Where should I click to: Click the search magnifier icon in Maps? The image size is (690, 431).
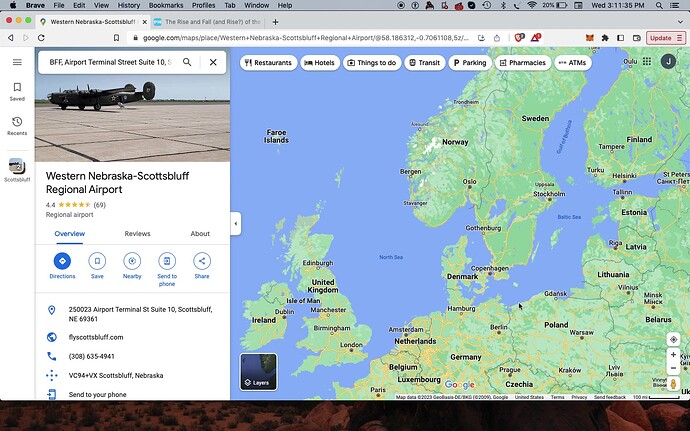[187, 62]
